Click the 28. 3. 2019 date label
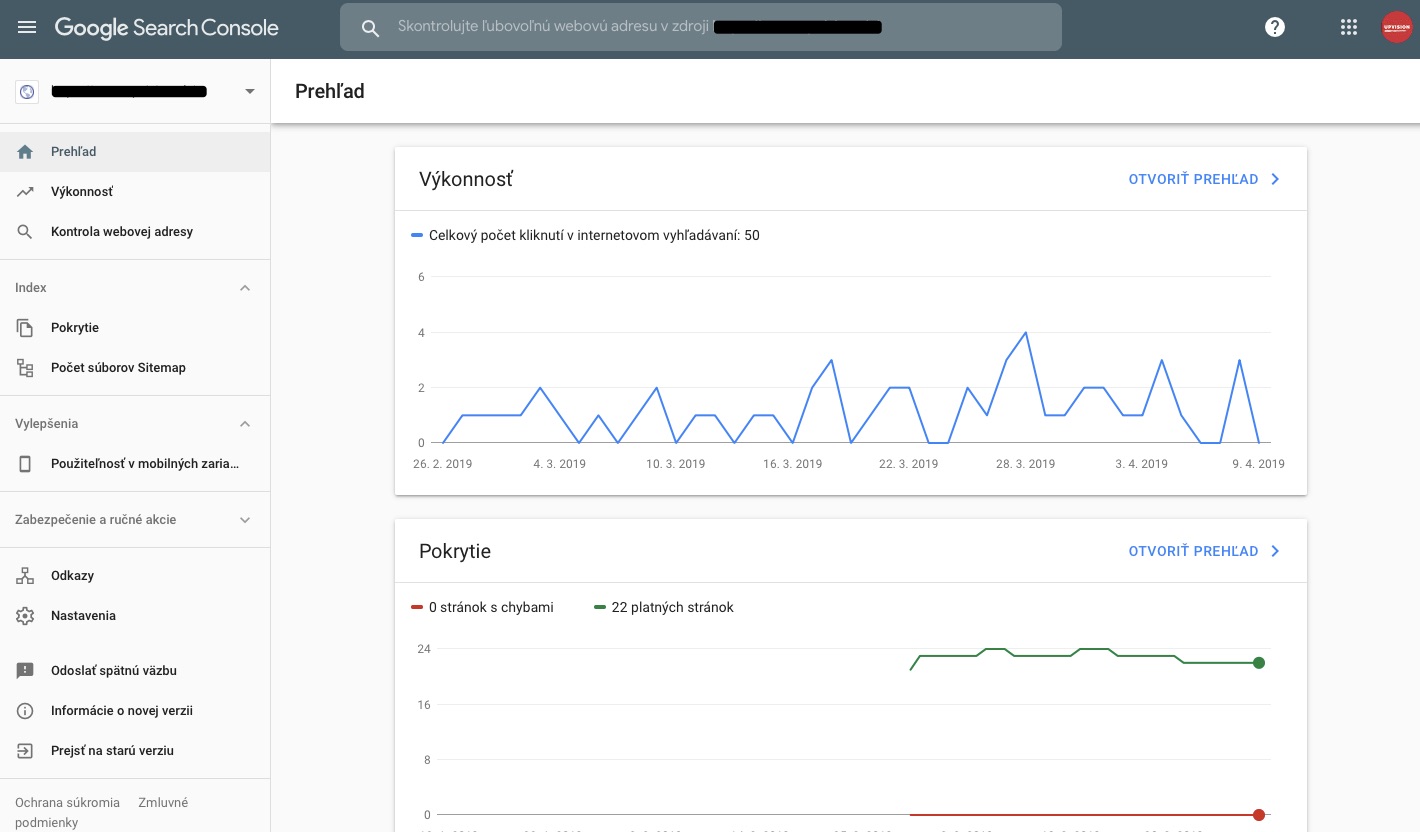1420x832 pixels. pyautogui.click(x=1026, y=464)
